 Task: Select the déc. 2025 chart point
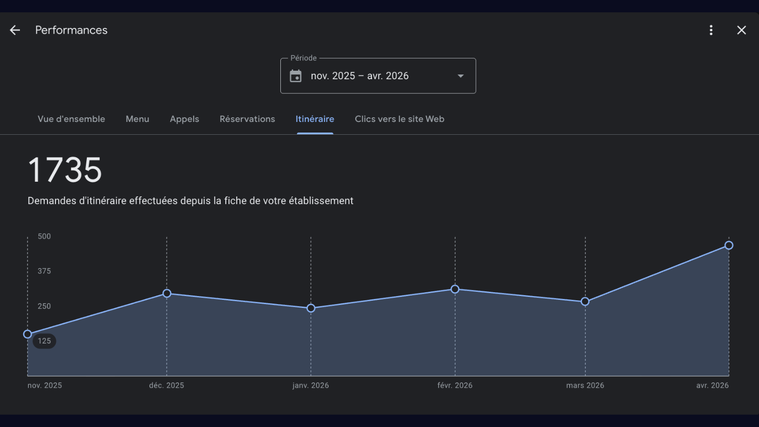[167, 294]
